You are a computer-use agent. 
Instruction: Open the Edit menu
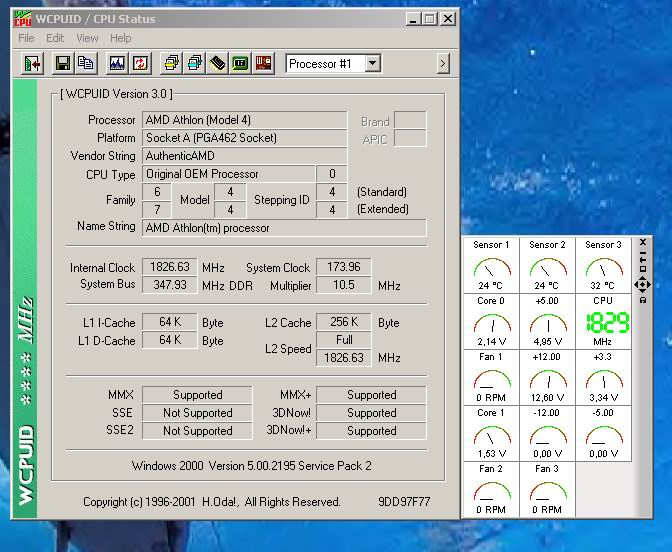(55, 38)
